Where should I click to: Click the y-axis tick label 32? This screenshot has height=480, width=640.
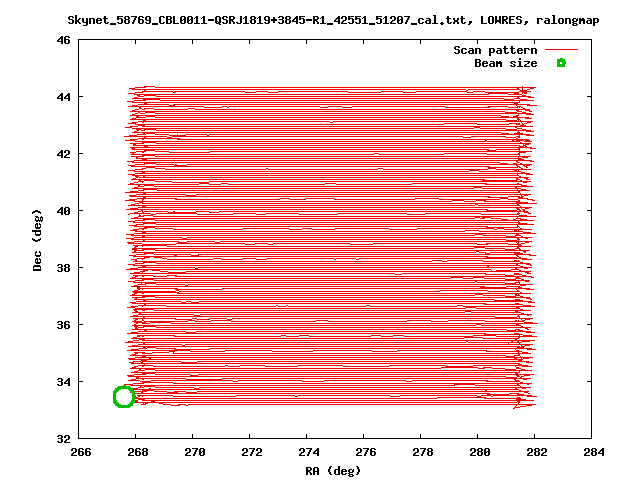pos(63,439)
